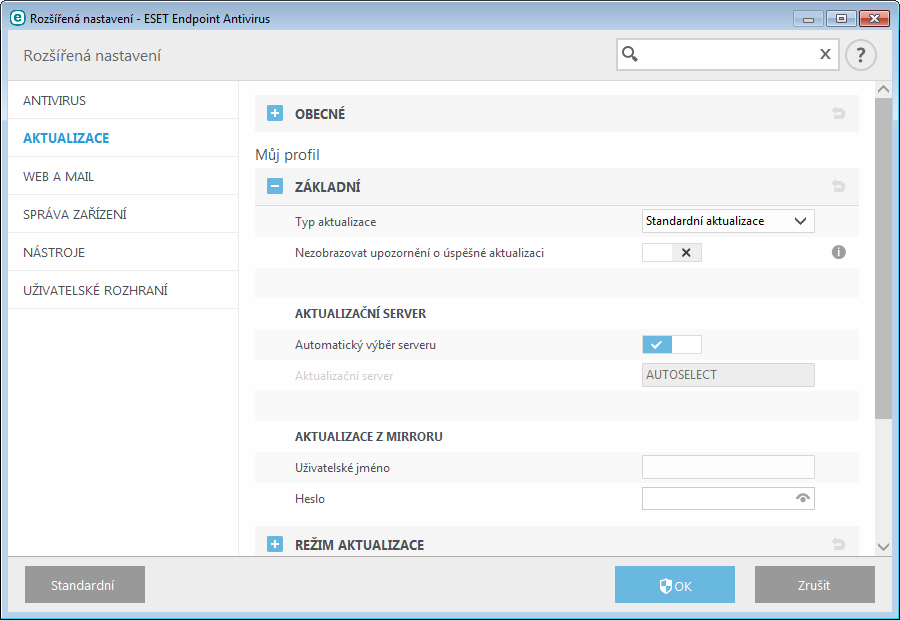
Task: Click the Typ aktualizace label
Action: click(x=336, y=222)
